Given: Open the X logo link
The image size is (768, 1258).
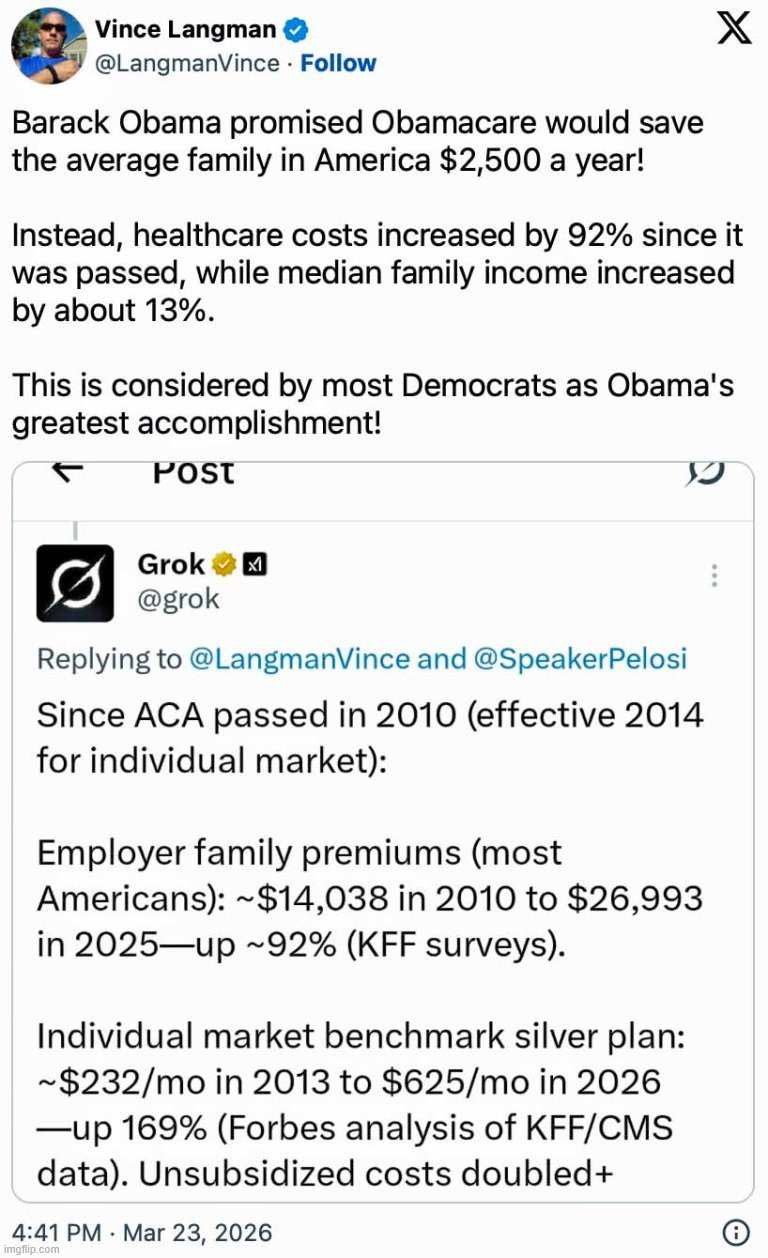Looking at the screenshot, I should click(735, 29).
